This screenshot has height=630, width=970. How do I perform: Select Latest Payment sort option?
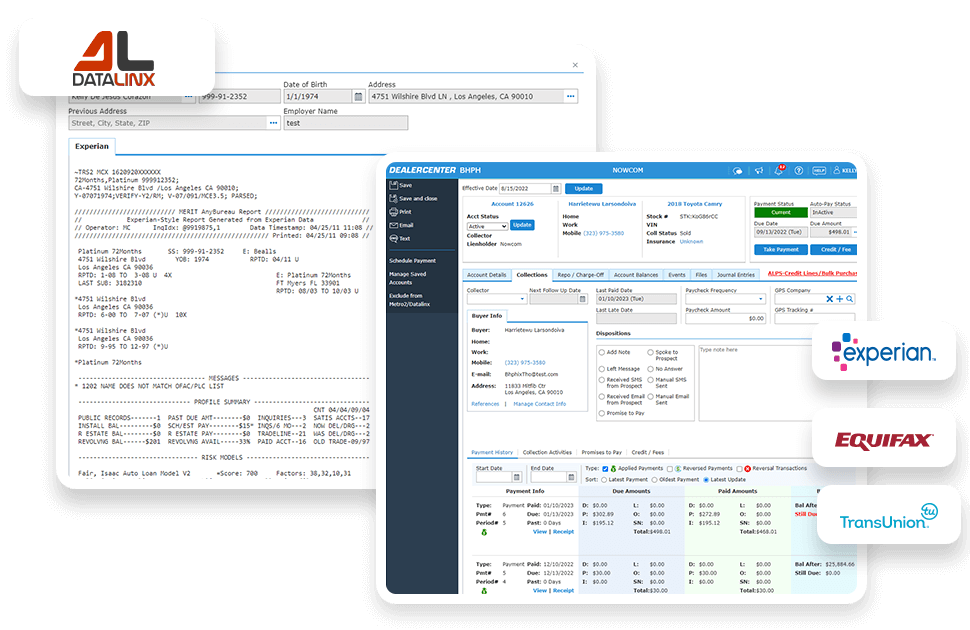click(x=604, y=480)
